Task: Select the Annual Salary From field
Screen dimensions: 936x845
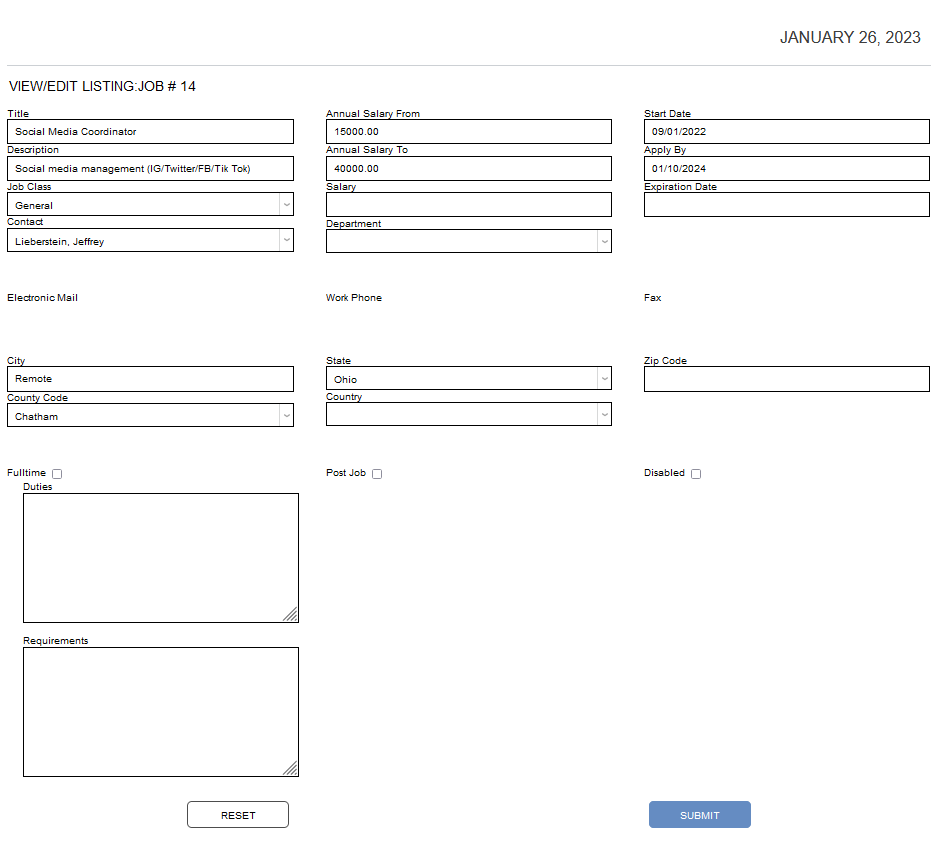Action: click(x=469, y=131)
